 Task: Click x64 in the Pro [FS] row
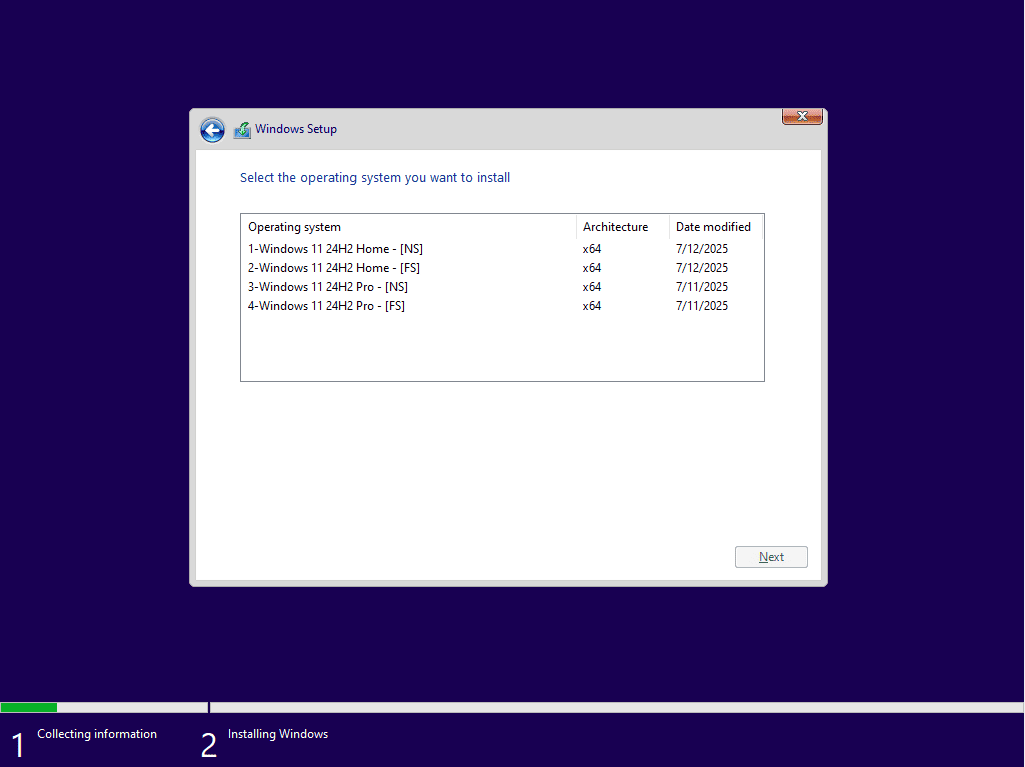[592, 306]
